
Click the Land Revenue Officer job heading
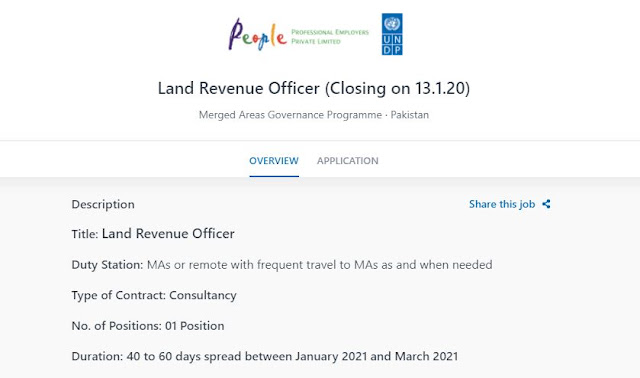(x=313, y=89)
